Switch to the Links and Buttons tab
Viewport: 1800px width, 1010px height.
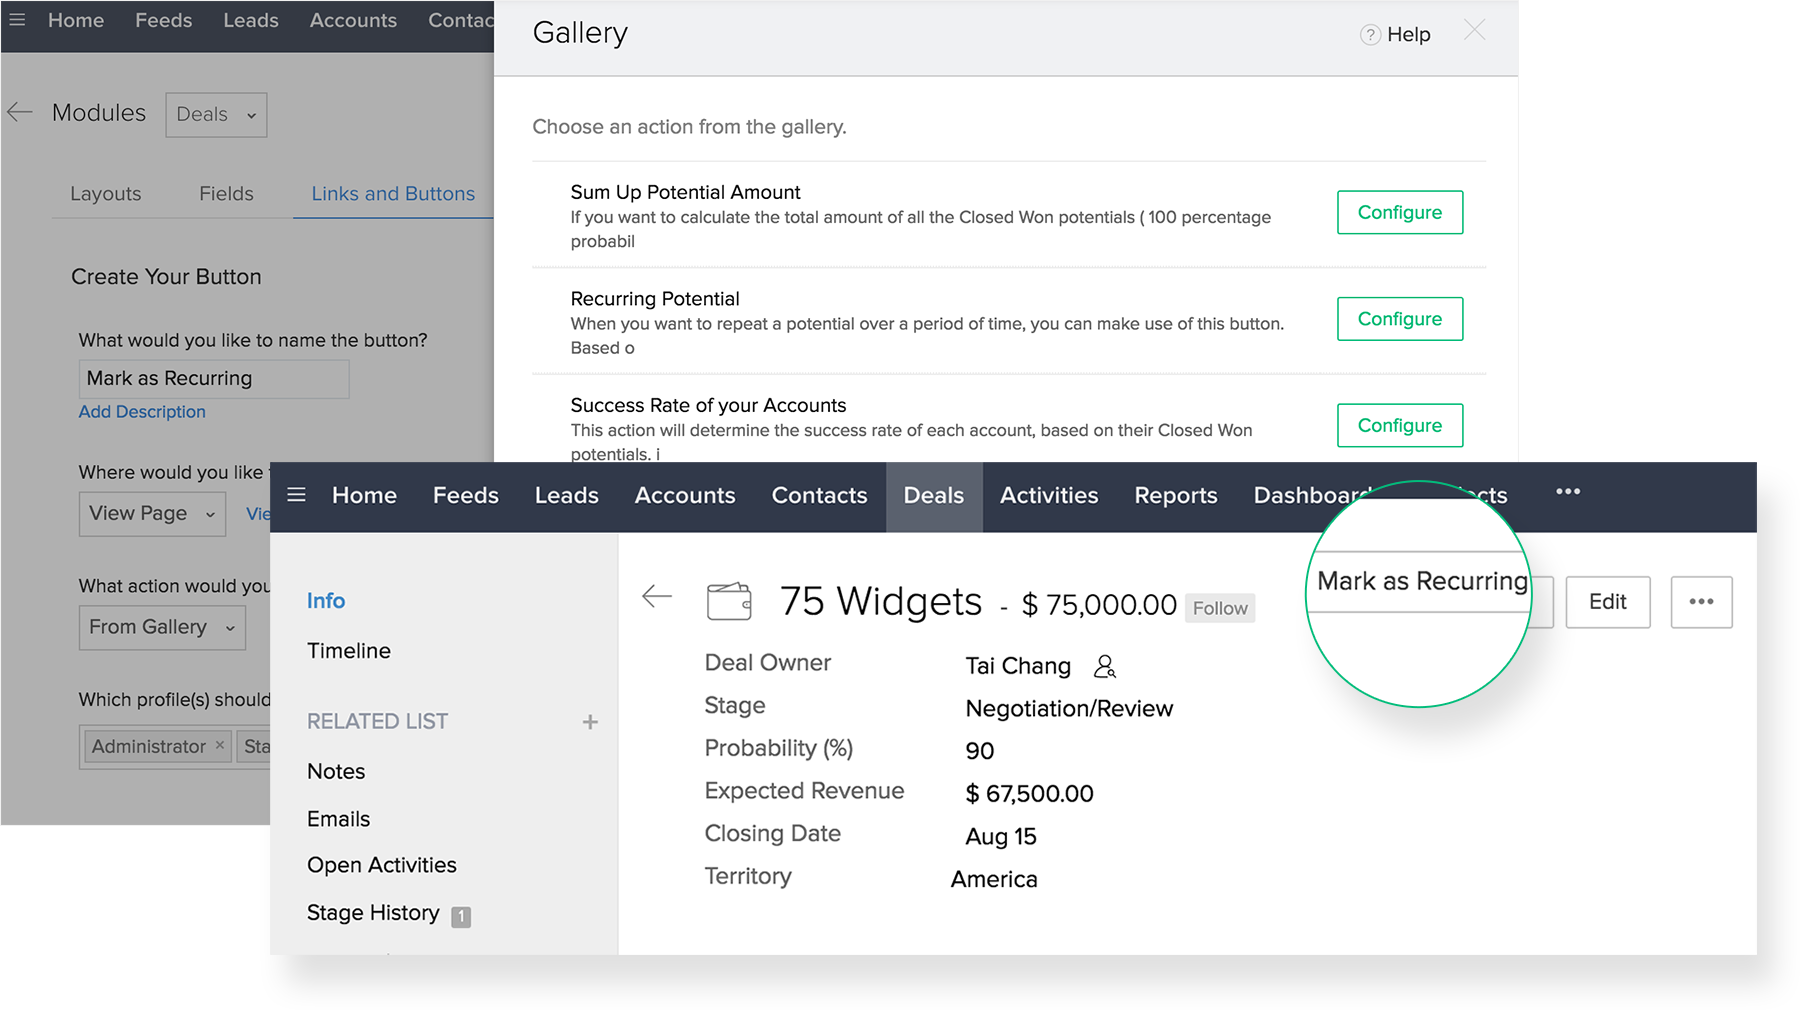393,194
